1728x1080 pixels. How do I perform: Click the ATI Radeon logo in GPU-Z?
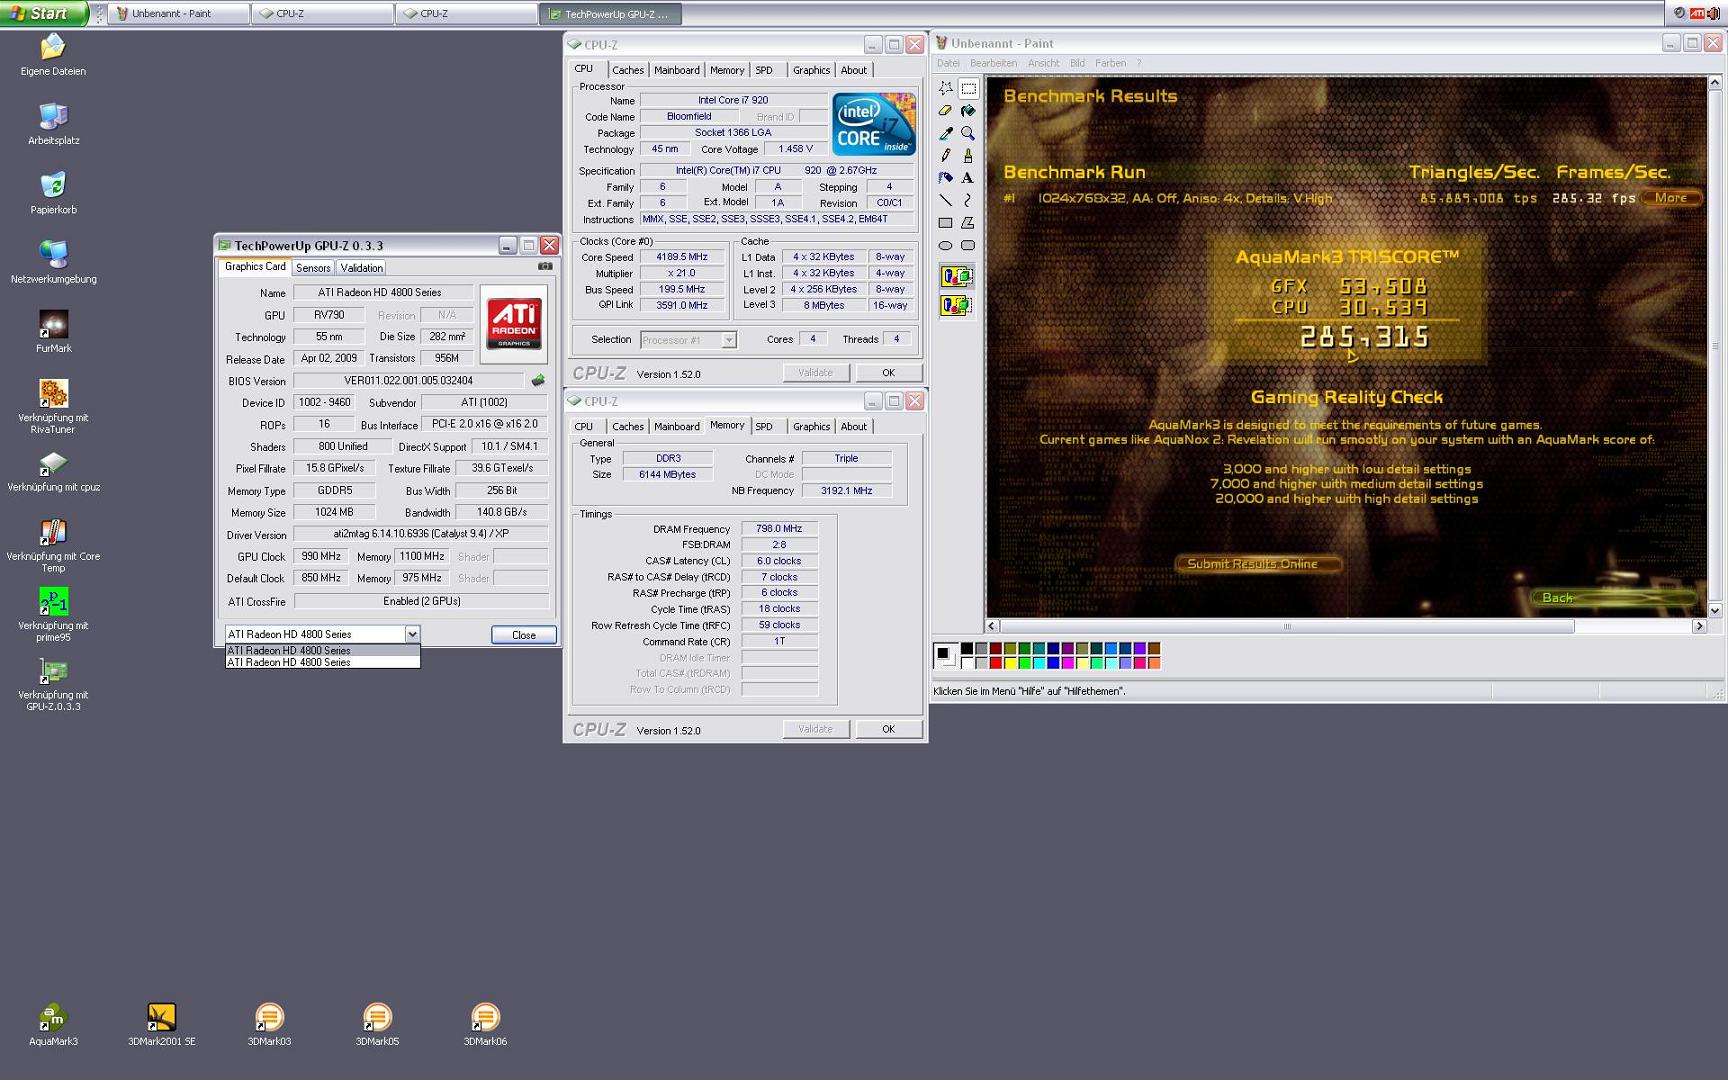(x=514, y=324)
